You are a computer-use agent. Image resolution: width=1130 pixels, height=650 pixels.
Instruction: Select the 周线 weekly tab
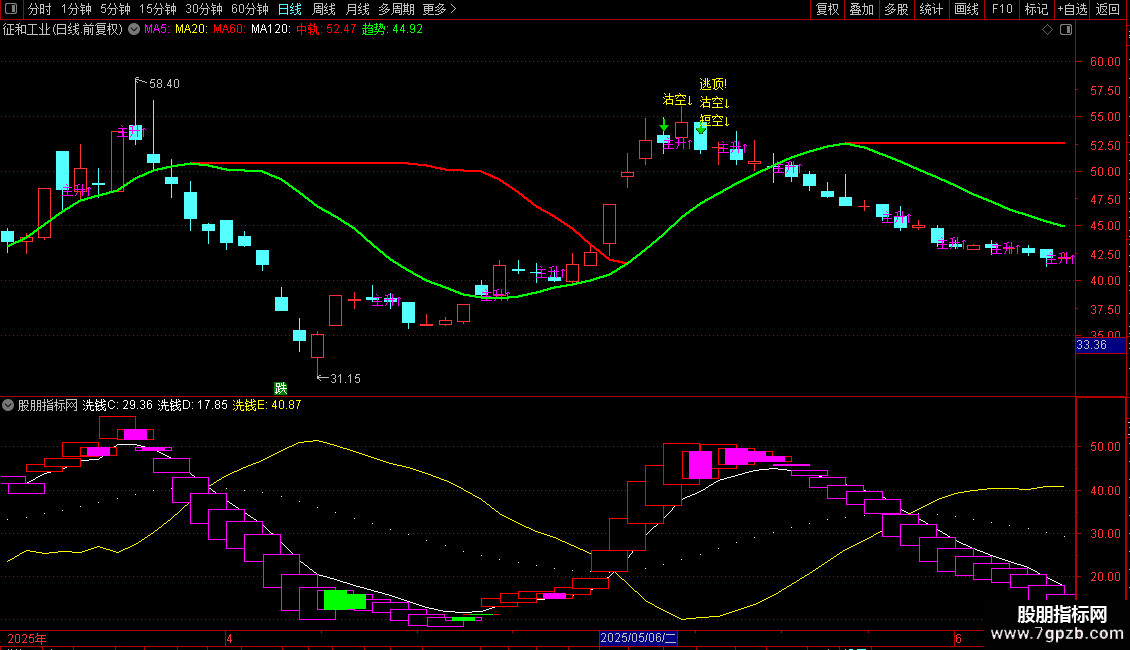pos(324,9)
